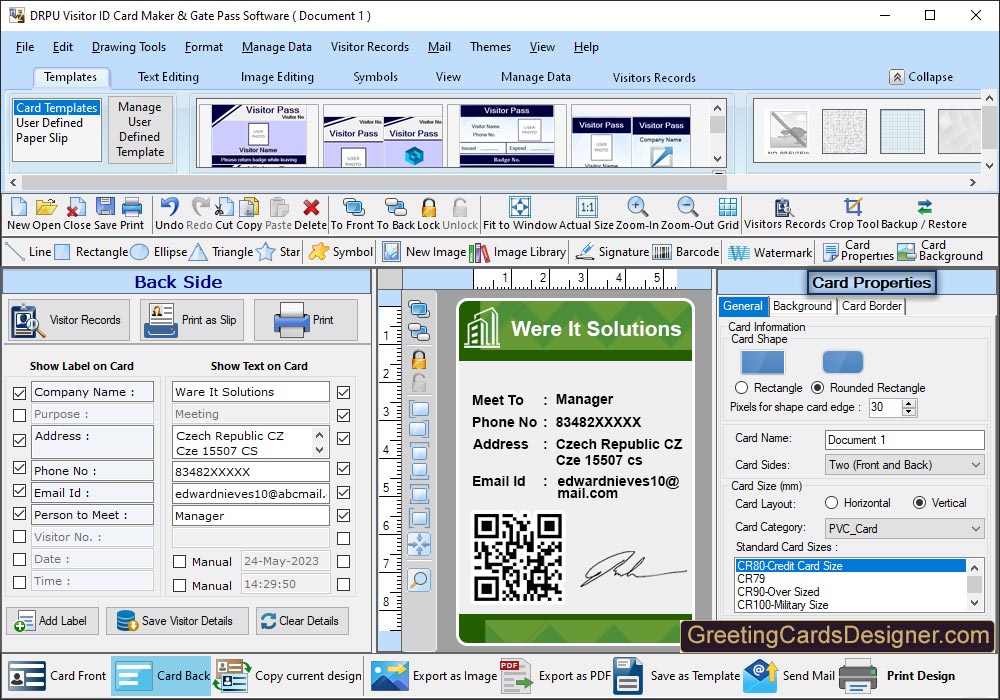Set the view to Actual Size
1000x700 pixels.
tap(587, 207)
